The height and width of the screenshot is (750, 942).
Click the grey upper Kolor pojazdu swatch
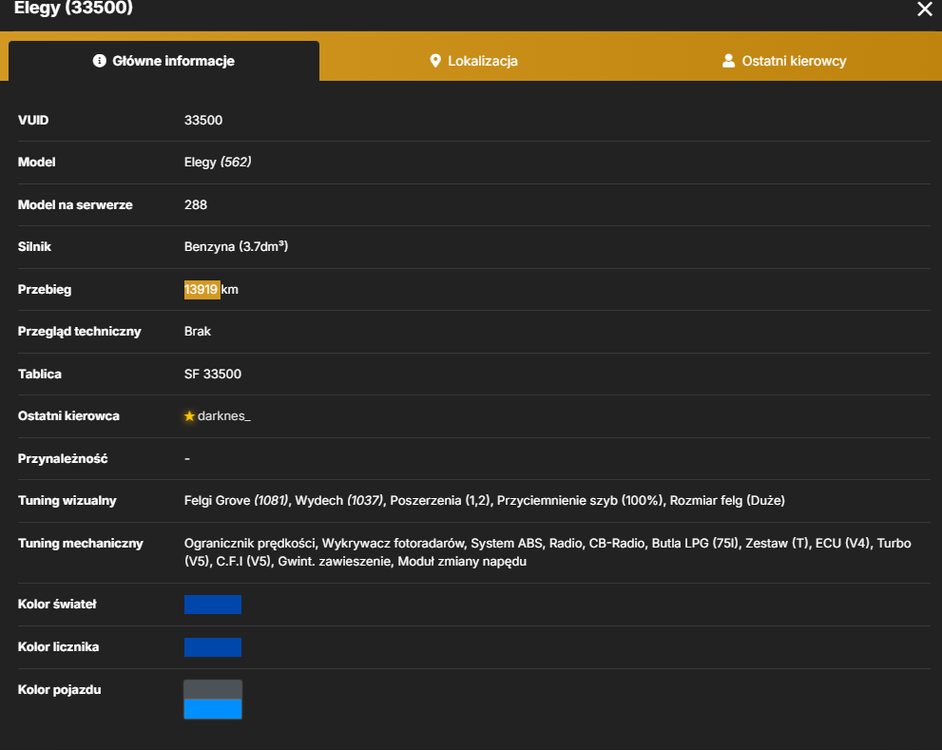click(x=213, y=690)
